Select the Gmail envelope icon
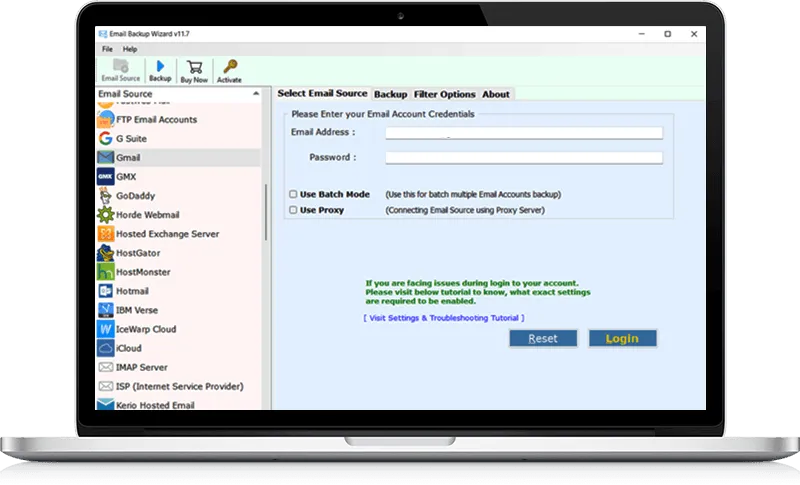 (106, 157)
